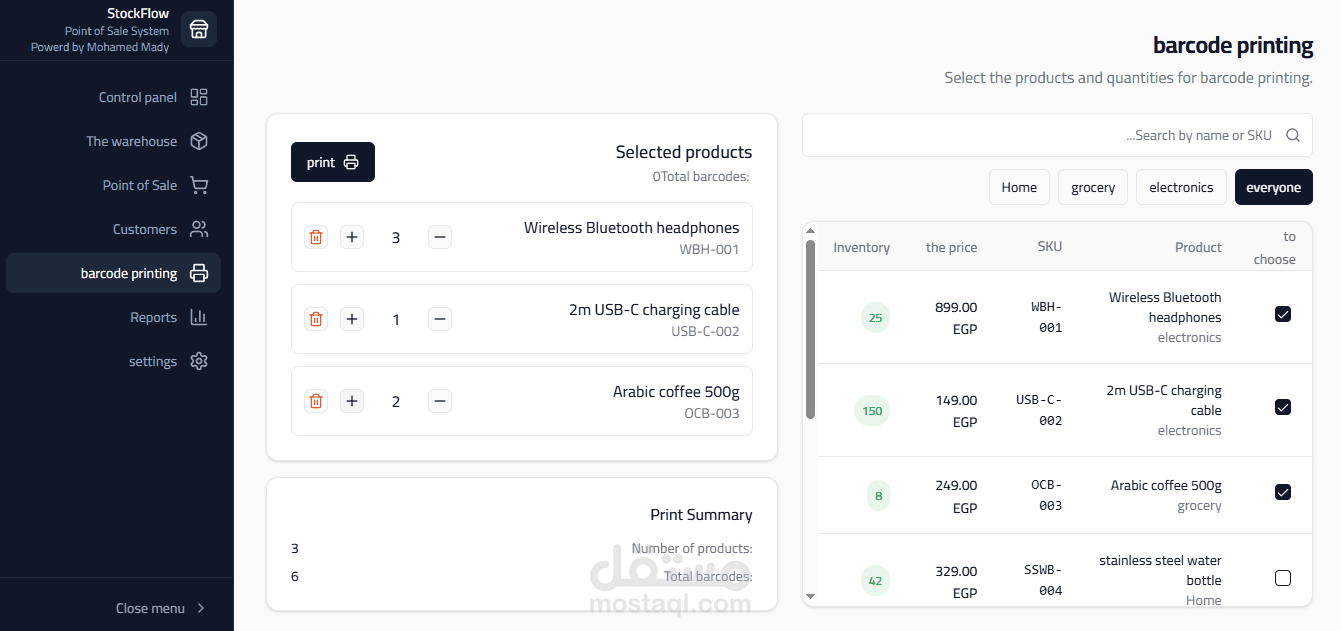Click the search magnifier icon
The width and height of the screenshot is (1341, 631).
[1293, 135]
